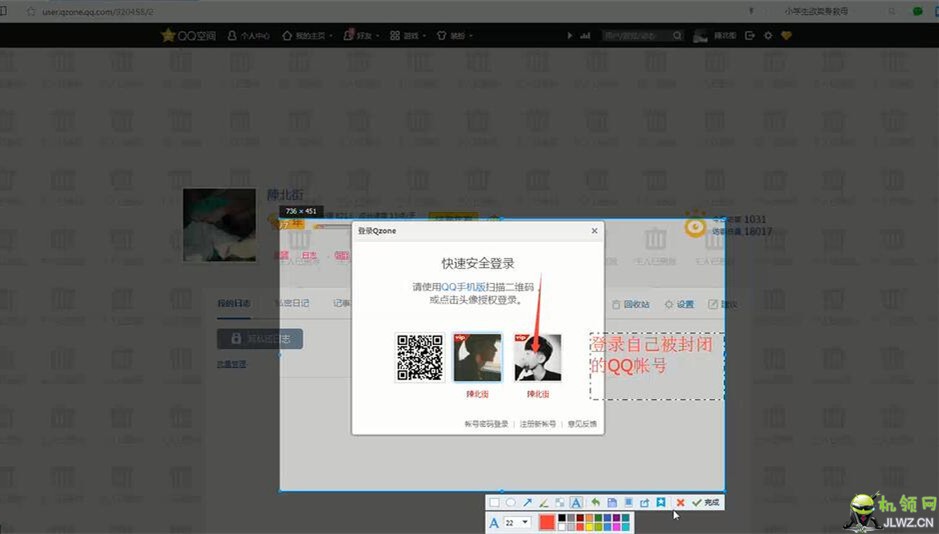This screenshot has width=939, height=534.
Task: Switch to 我的日志 tab
Action: point(234,304)
